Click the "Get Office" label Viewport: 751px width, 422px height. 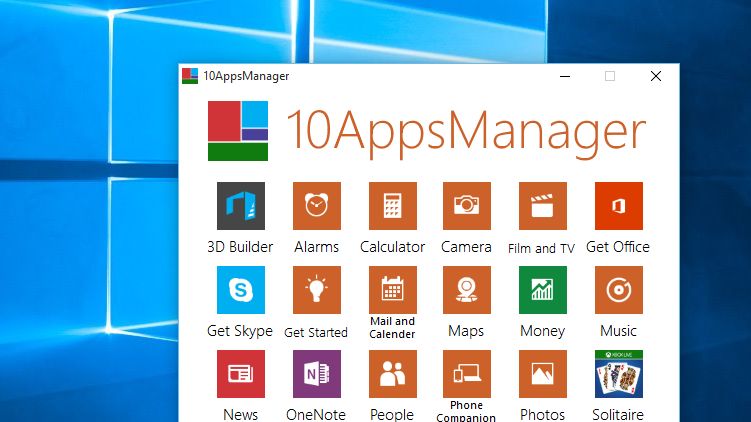click(618, 247)
